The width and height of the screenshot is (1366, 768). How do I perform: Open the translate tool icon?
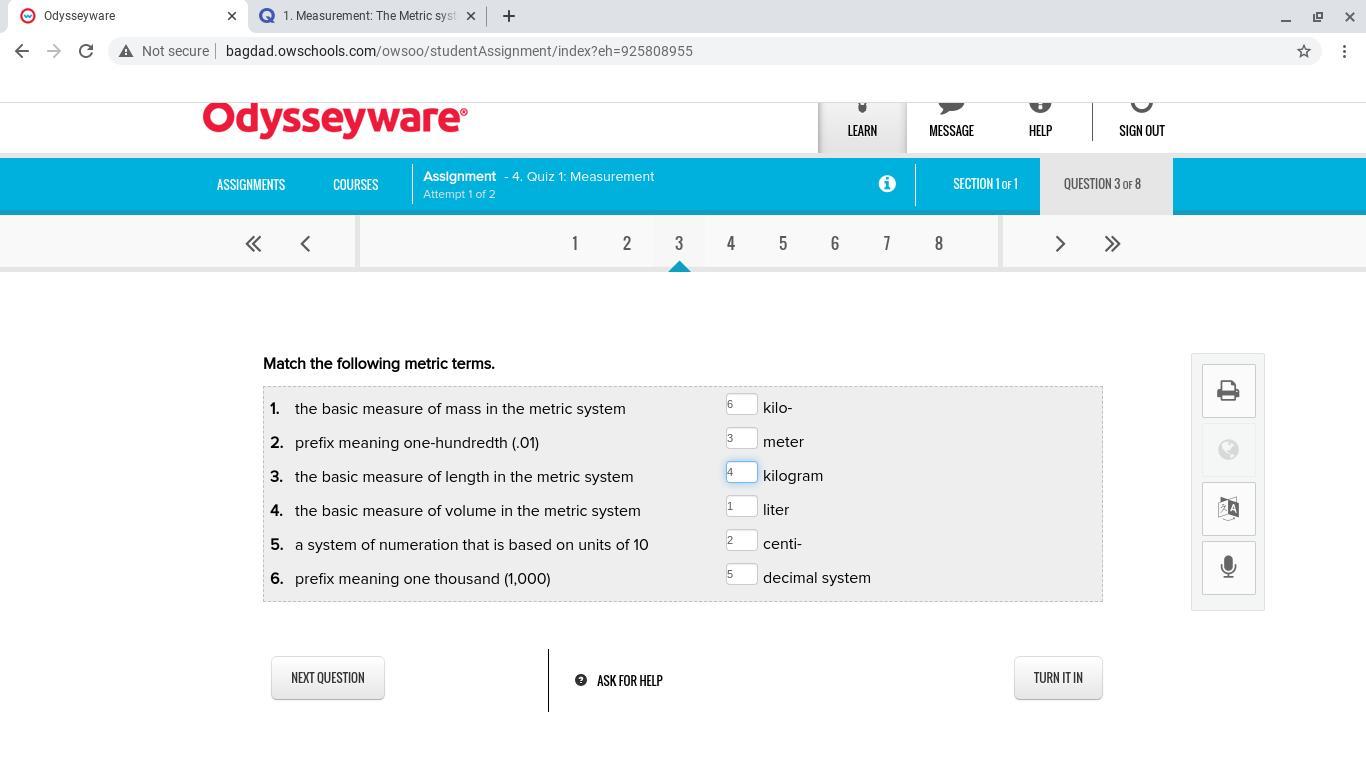point(1228,509)
